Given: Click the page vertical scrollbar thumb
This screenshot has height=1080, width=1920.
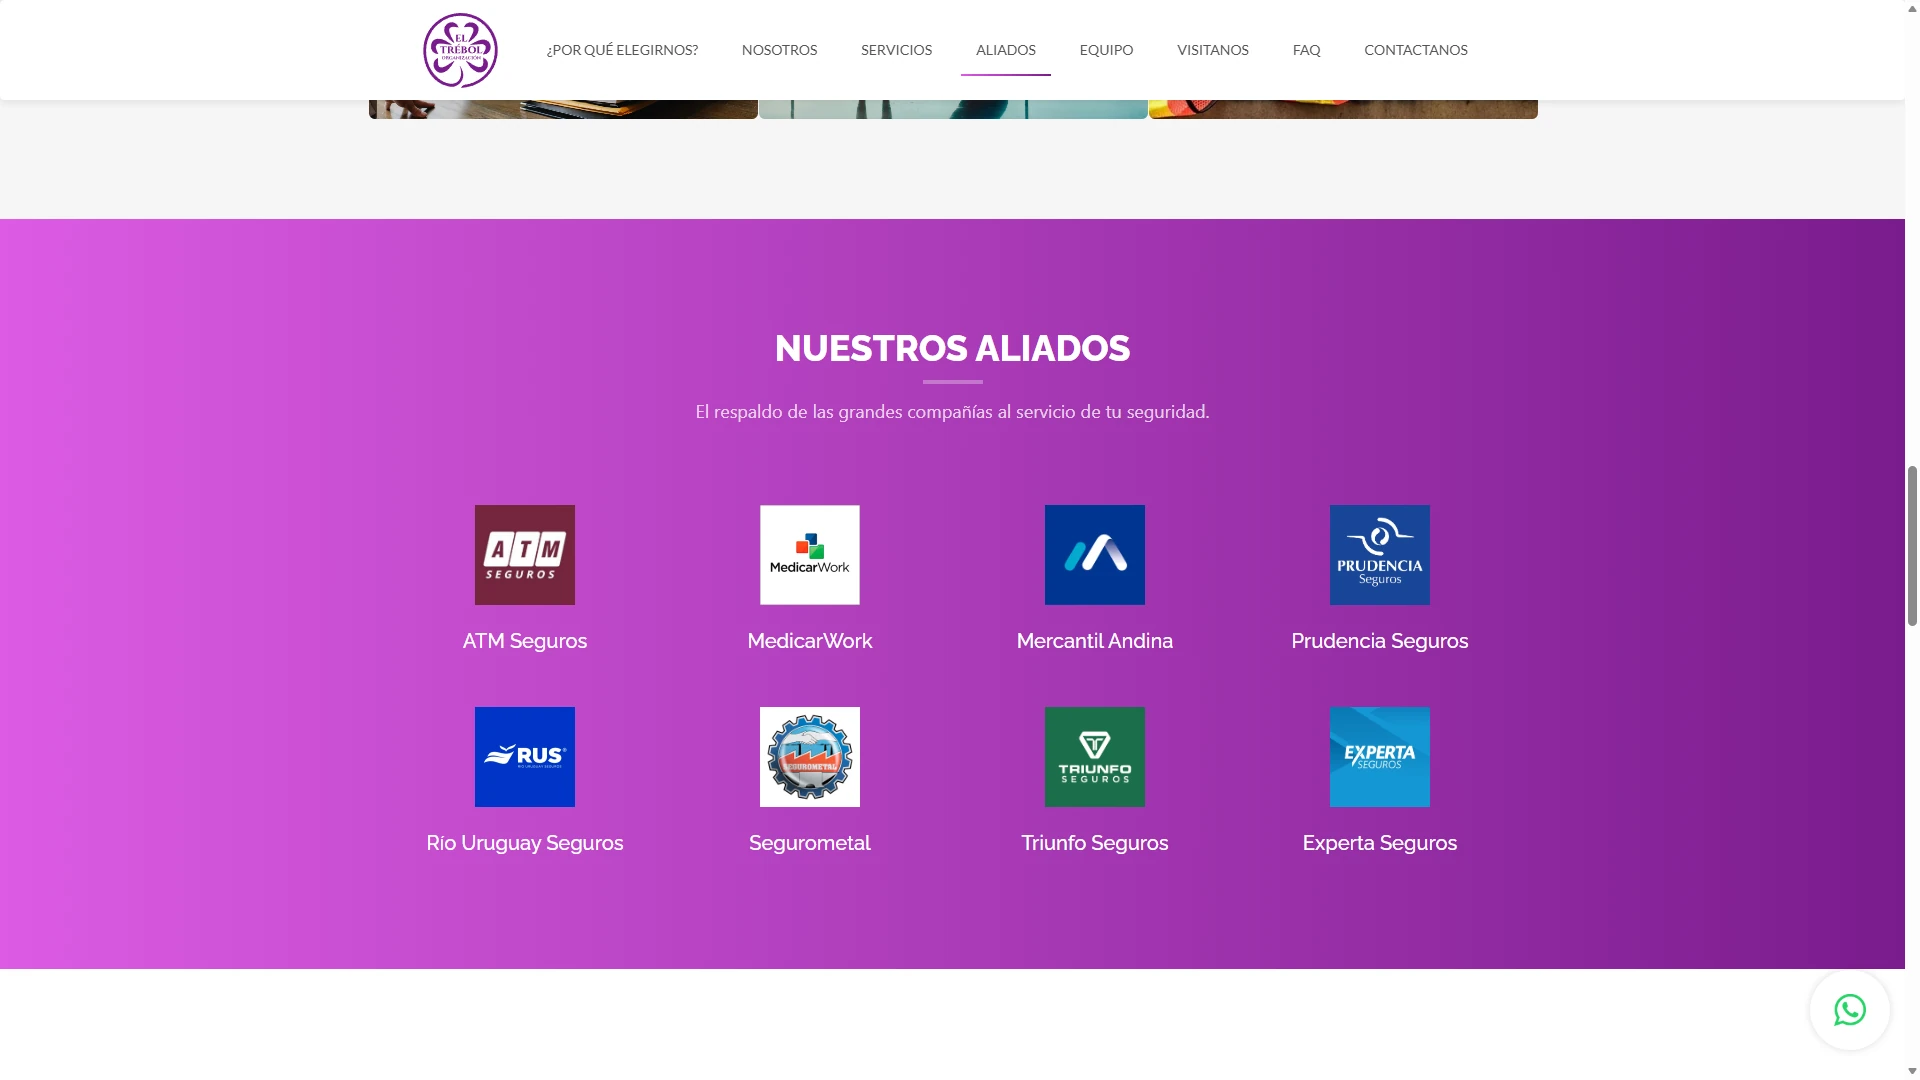Looking at the screenshot, I should click(x=1912, y=545).
